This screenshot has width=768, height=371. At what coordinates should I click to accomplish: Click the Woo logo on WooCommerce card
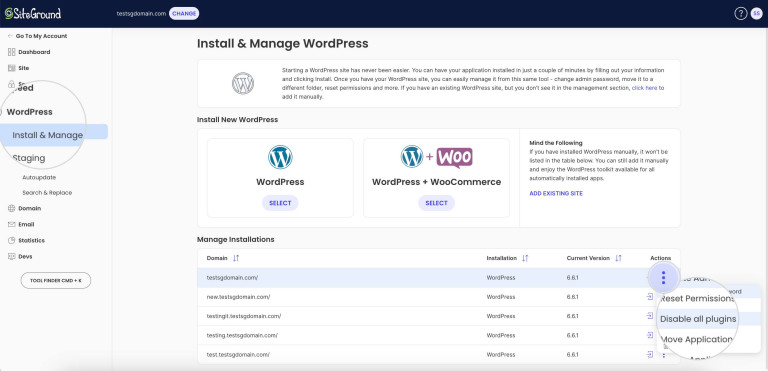click(x=455, y=158)
